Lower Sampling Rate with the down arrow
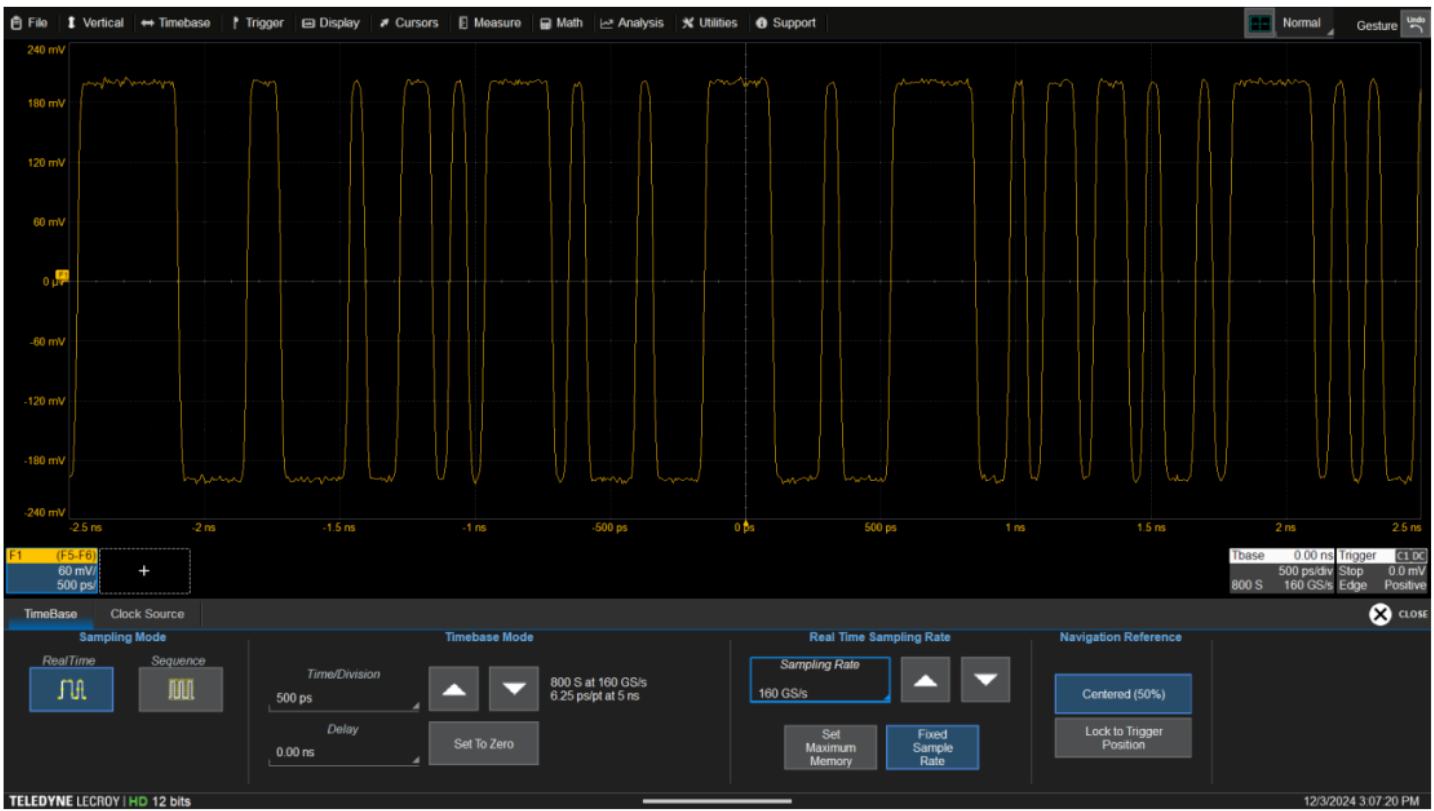This screenshot has width=1434, height=811. [x=985, y=680]
